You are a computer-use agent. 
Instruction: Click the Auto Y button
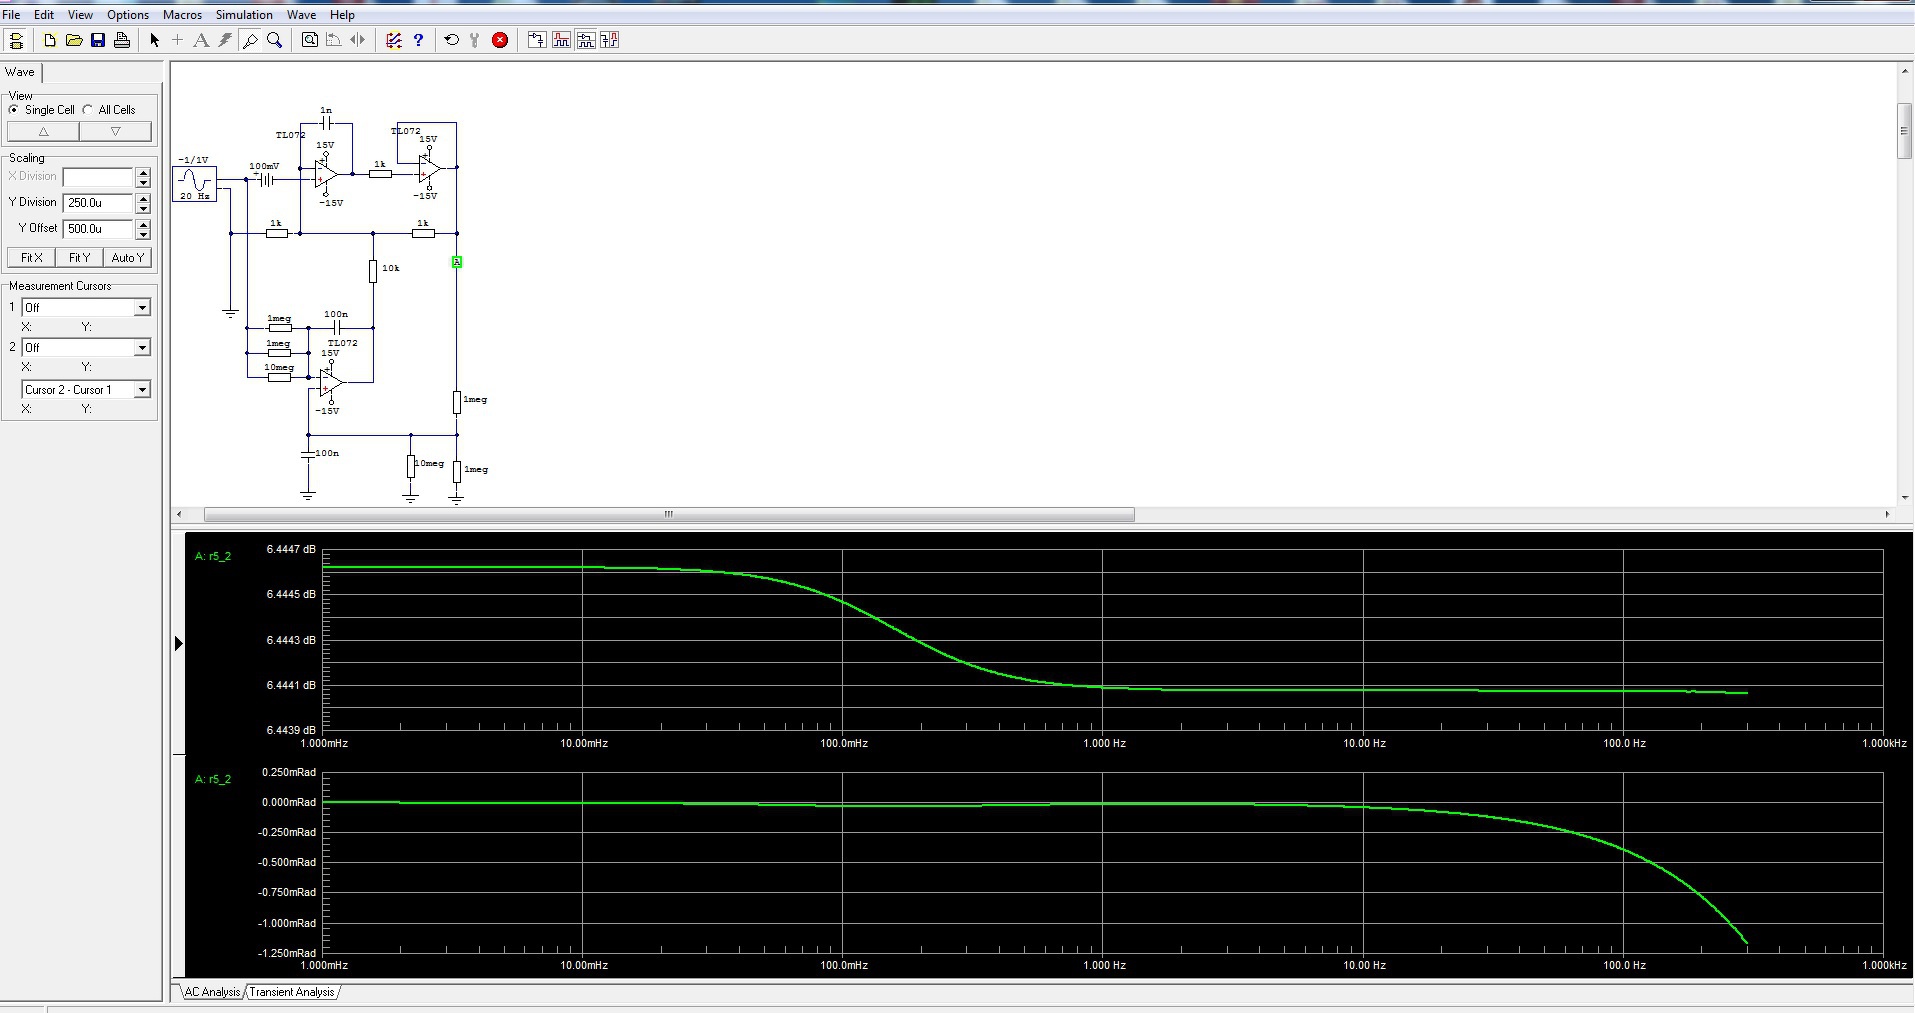click(128, 258)
